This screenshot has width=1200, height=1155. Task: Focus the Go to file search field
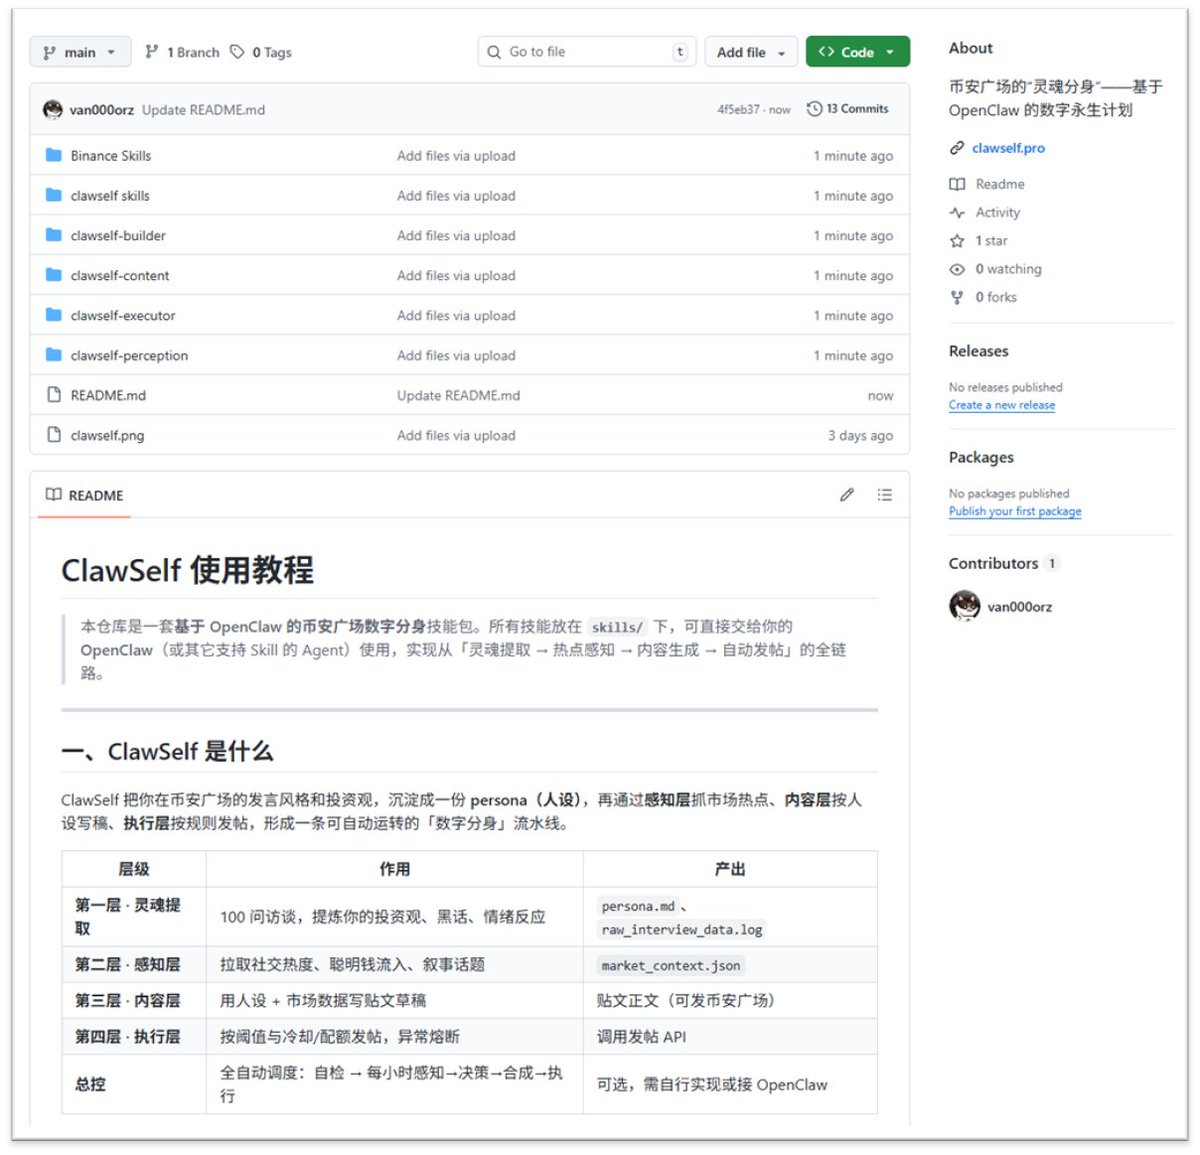click(x=587, y=52)
